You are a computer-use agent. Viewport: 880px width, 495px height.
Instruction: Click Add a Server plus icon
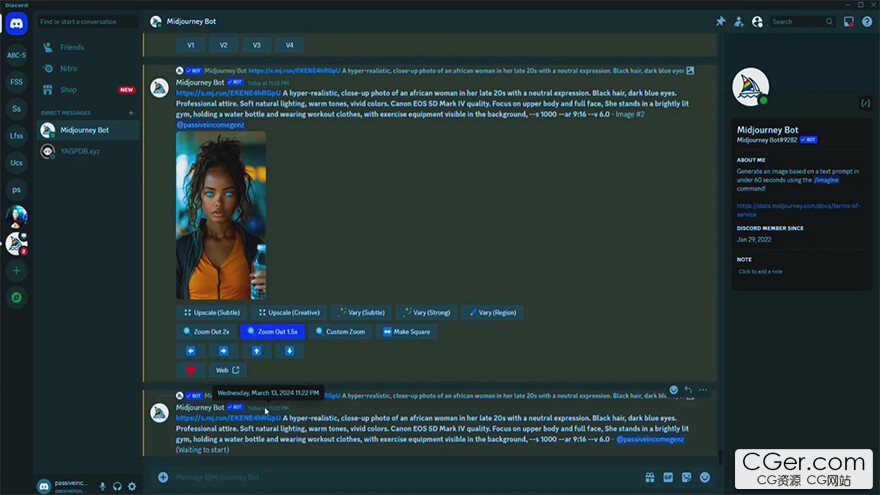[16, 271]
